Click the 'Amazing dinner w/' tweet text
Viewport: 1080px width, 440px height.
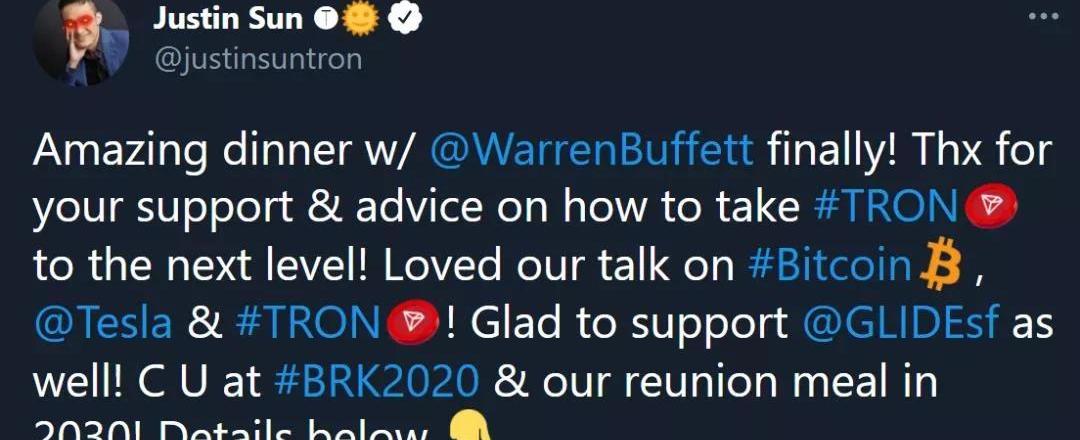click(223, 151)
